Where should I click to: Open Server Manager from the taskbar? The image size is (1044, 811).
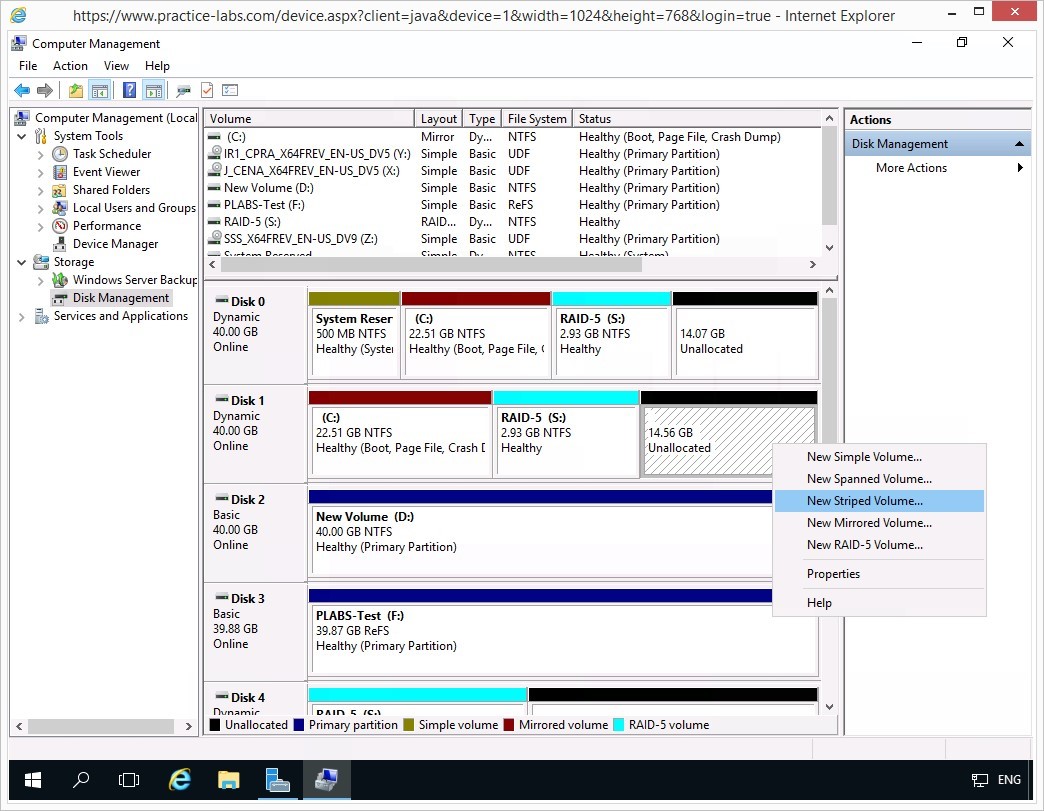[x=277, y=780]
